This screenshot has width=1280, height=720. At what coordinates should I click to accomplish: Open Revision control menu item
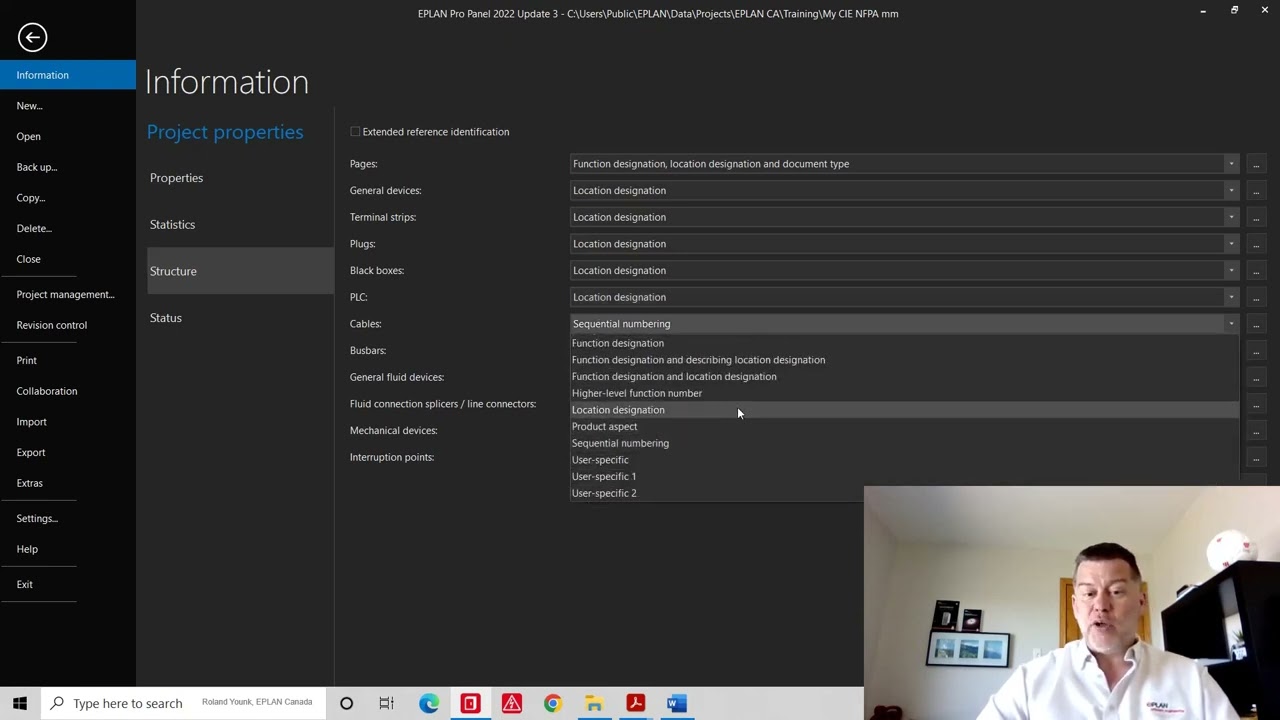[68, 325]
